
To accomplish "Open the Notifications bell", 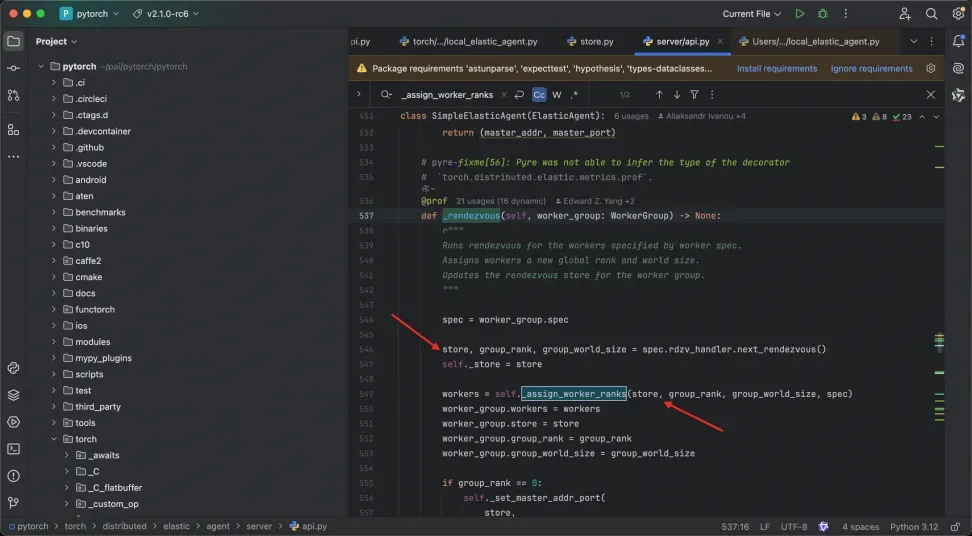I will point(958,42).
